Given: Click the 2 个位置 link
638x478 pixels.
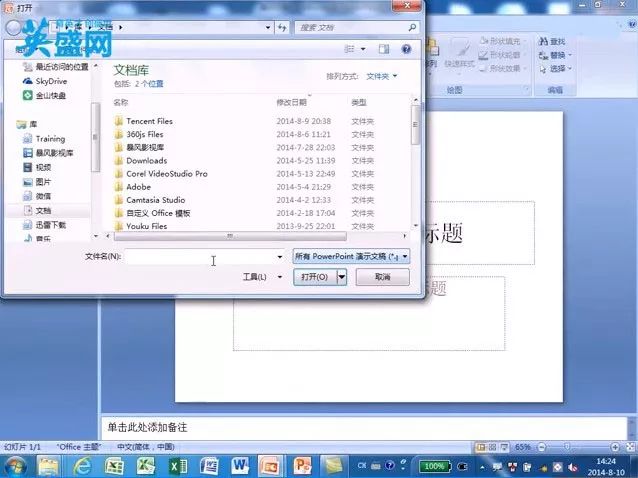Looking at the screenshot, I should (x=149, y=83).
